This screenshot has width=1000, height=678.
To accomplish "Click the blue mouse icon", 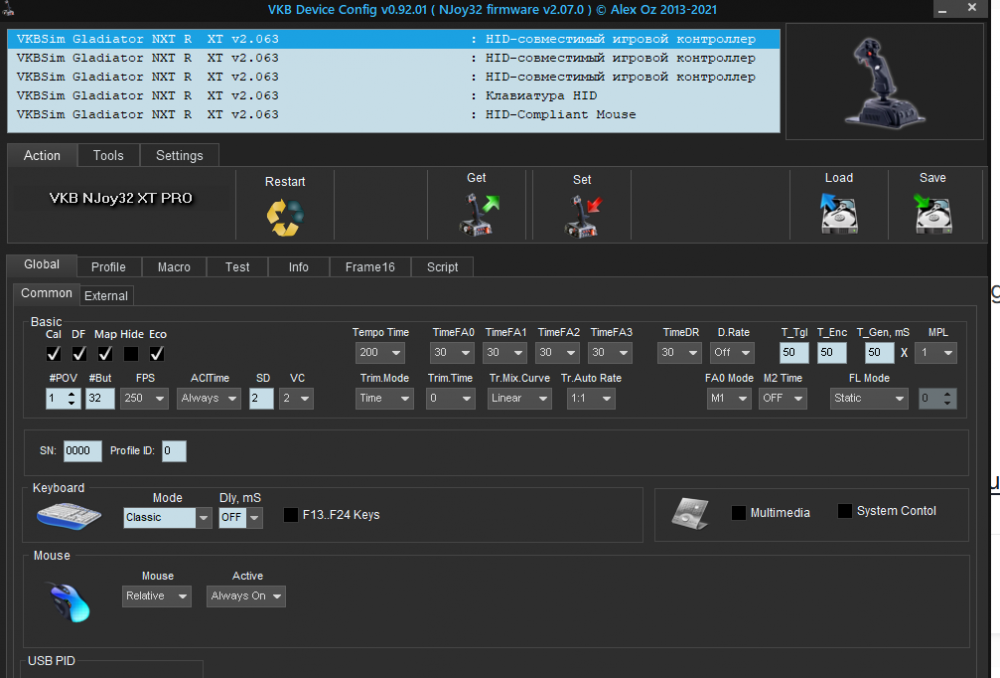I will click(x=70, y=602).
